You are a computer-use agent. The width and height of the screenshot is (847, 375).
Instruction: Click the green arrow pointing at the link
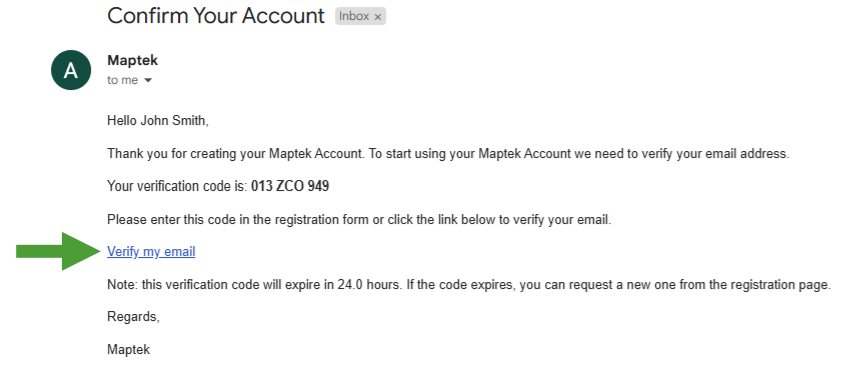[x=58, y=251]
